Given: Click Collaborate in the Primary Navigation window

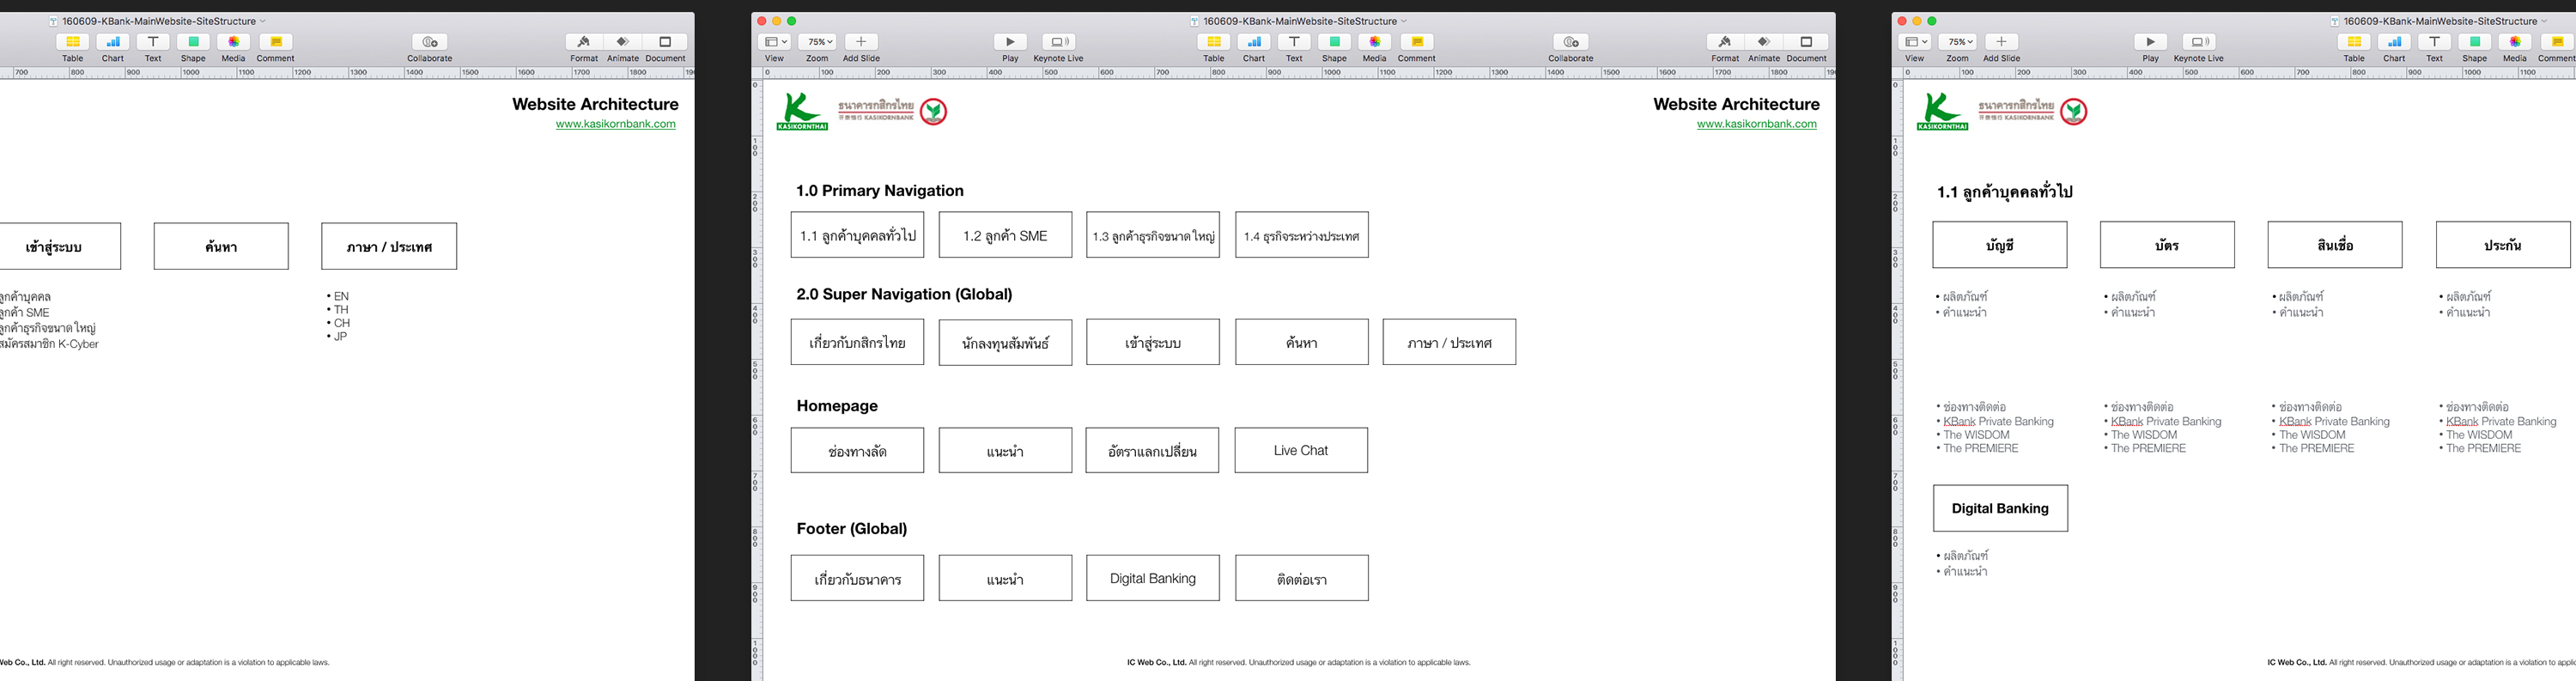Looking at the screenshot, I should pos(1570,42).
